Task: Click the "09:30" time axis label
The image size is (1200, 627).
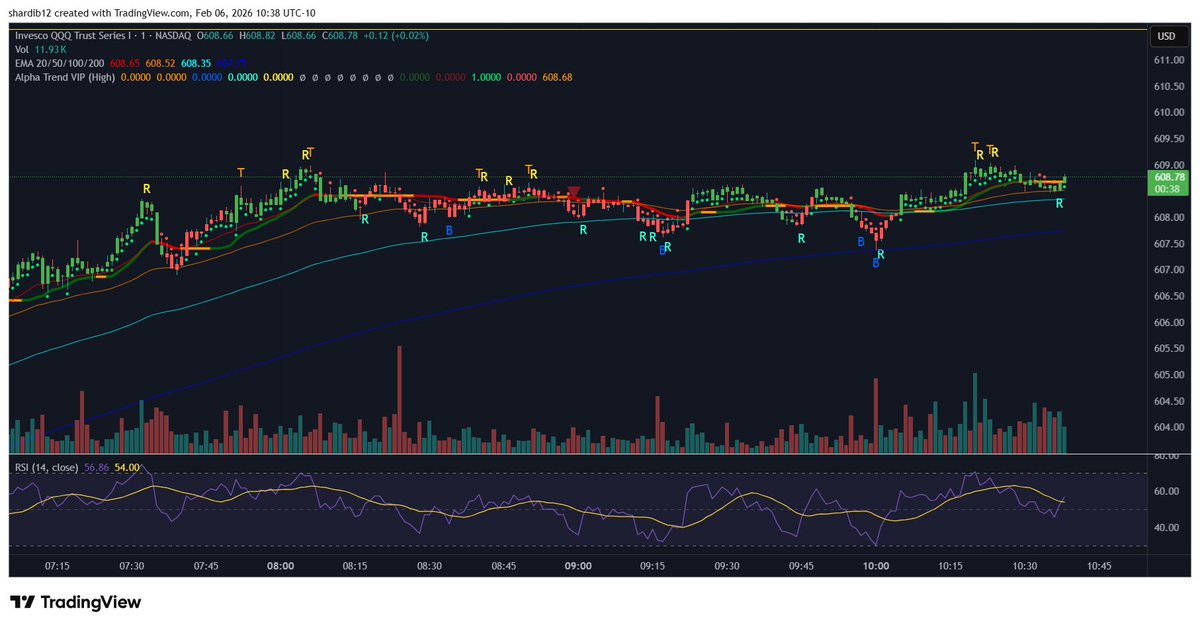Action: point(728,565)
